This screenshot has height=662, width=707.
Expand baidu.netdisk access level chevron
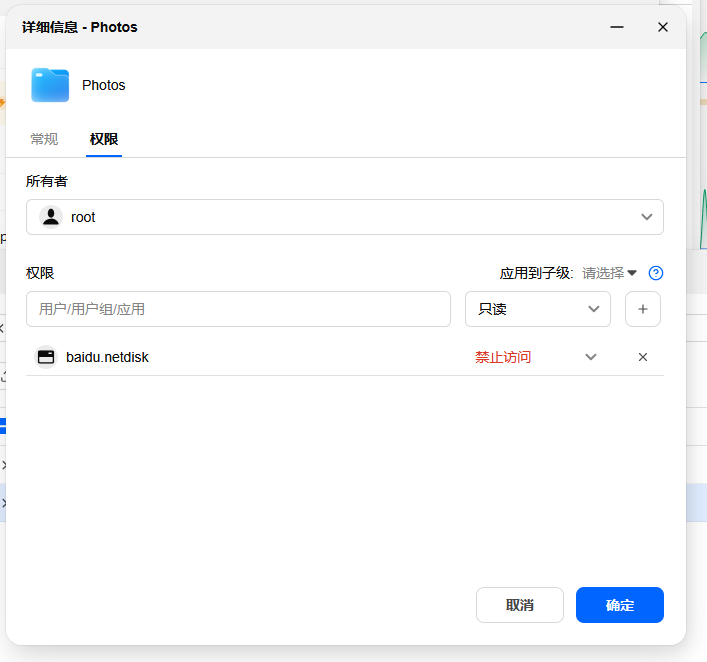point(591,357)
